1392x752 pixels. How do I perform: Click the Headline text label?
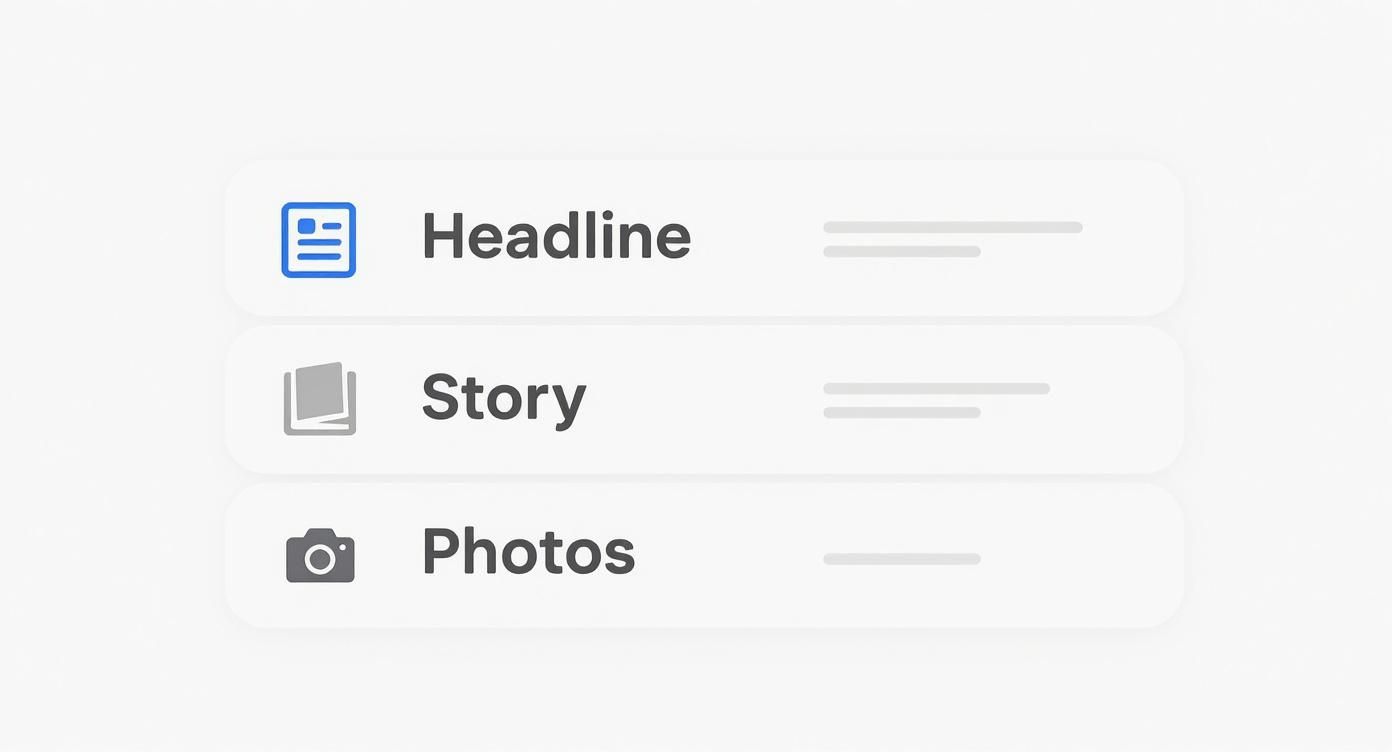pos(556,236)
